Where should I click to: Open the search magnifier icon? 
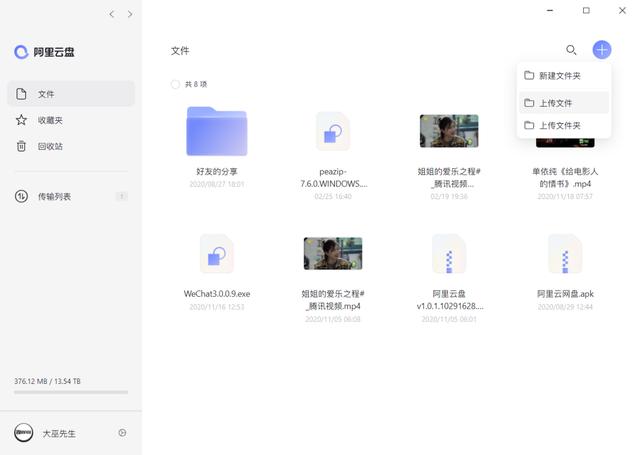coord(571,50)
